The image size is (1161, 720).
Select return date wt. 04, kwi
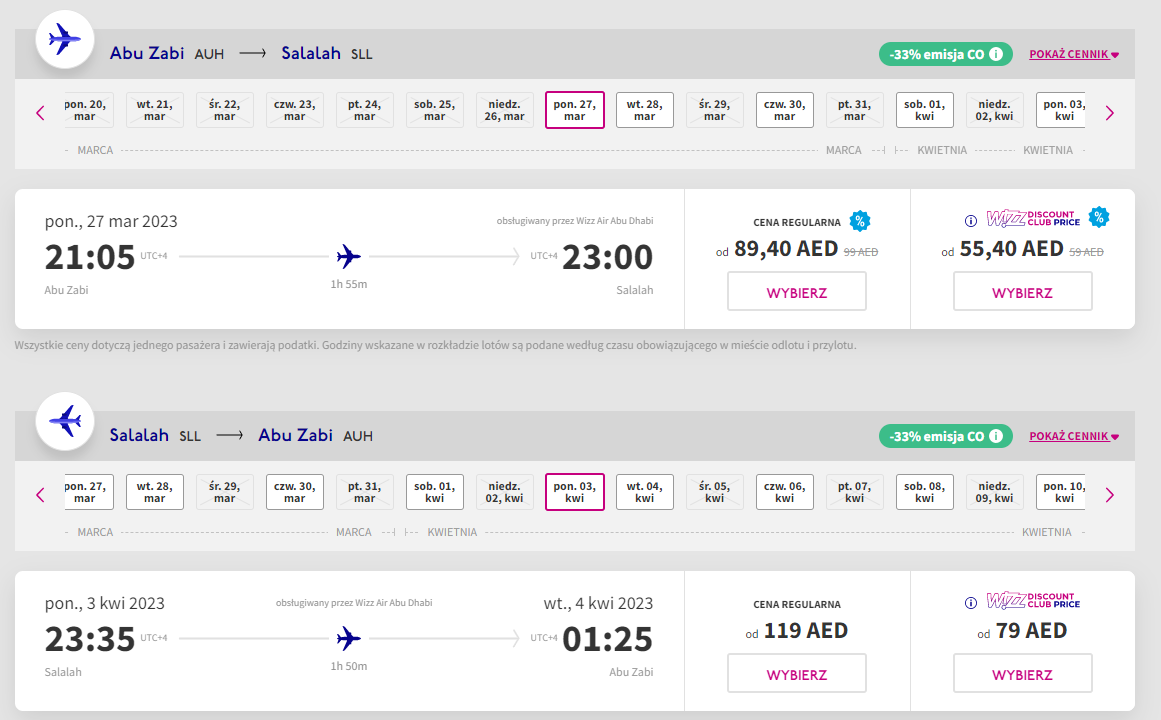644,493
